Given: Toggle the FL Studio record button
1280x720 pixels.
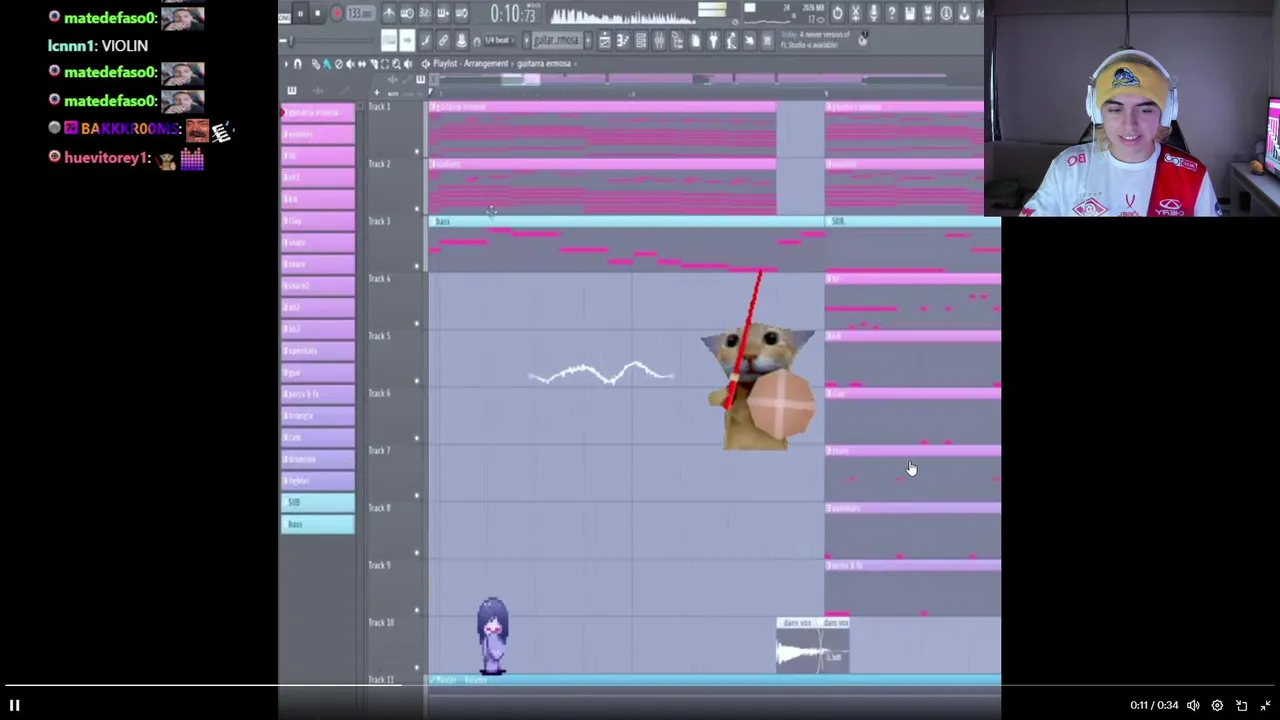Looking at the screenshot, I should point(337,13).
